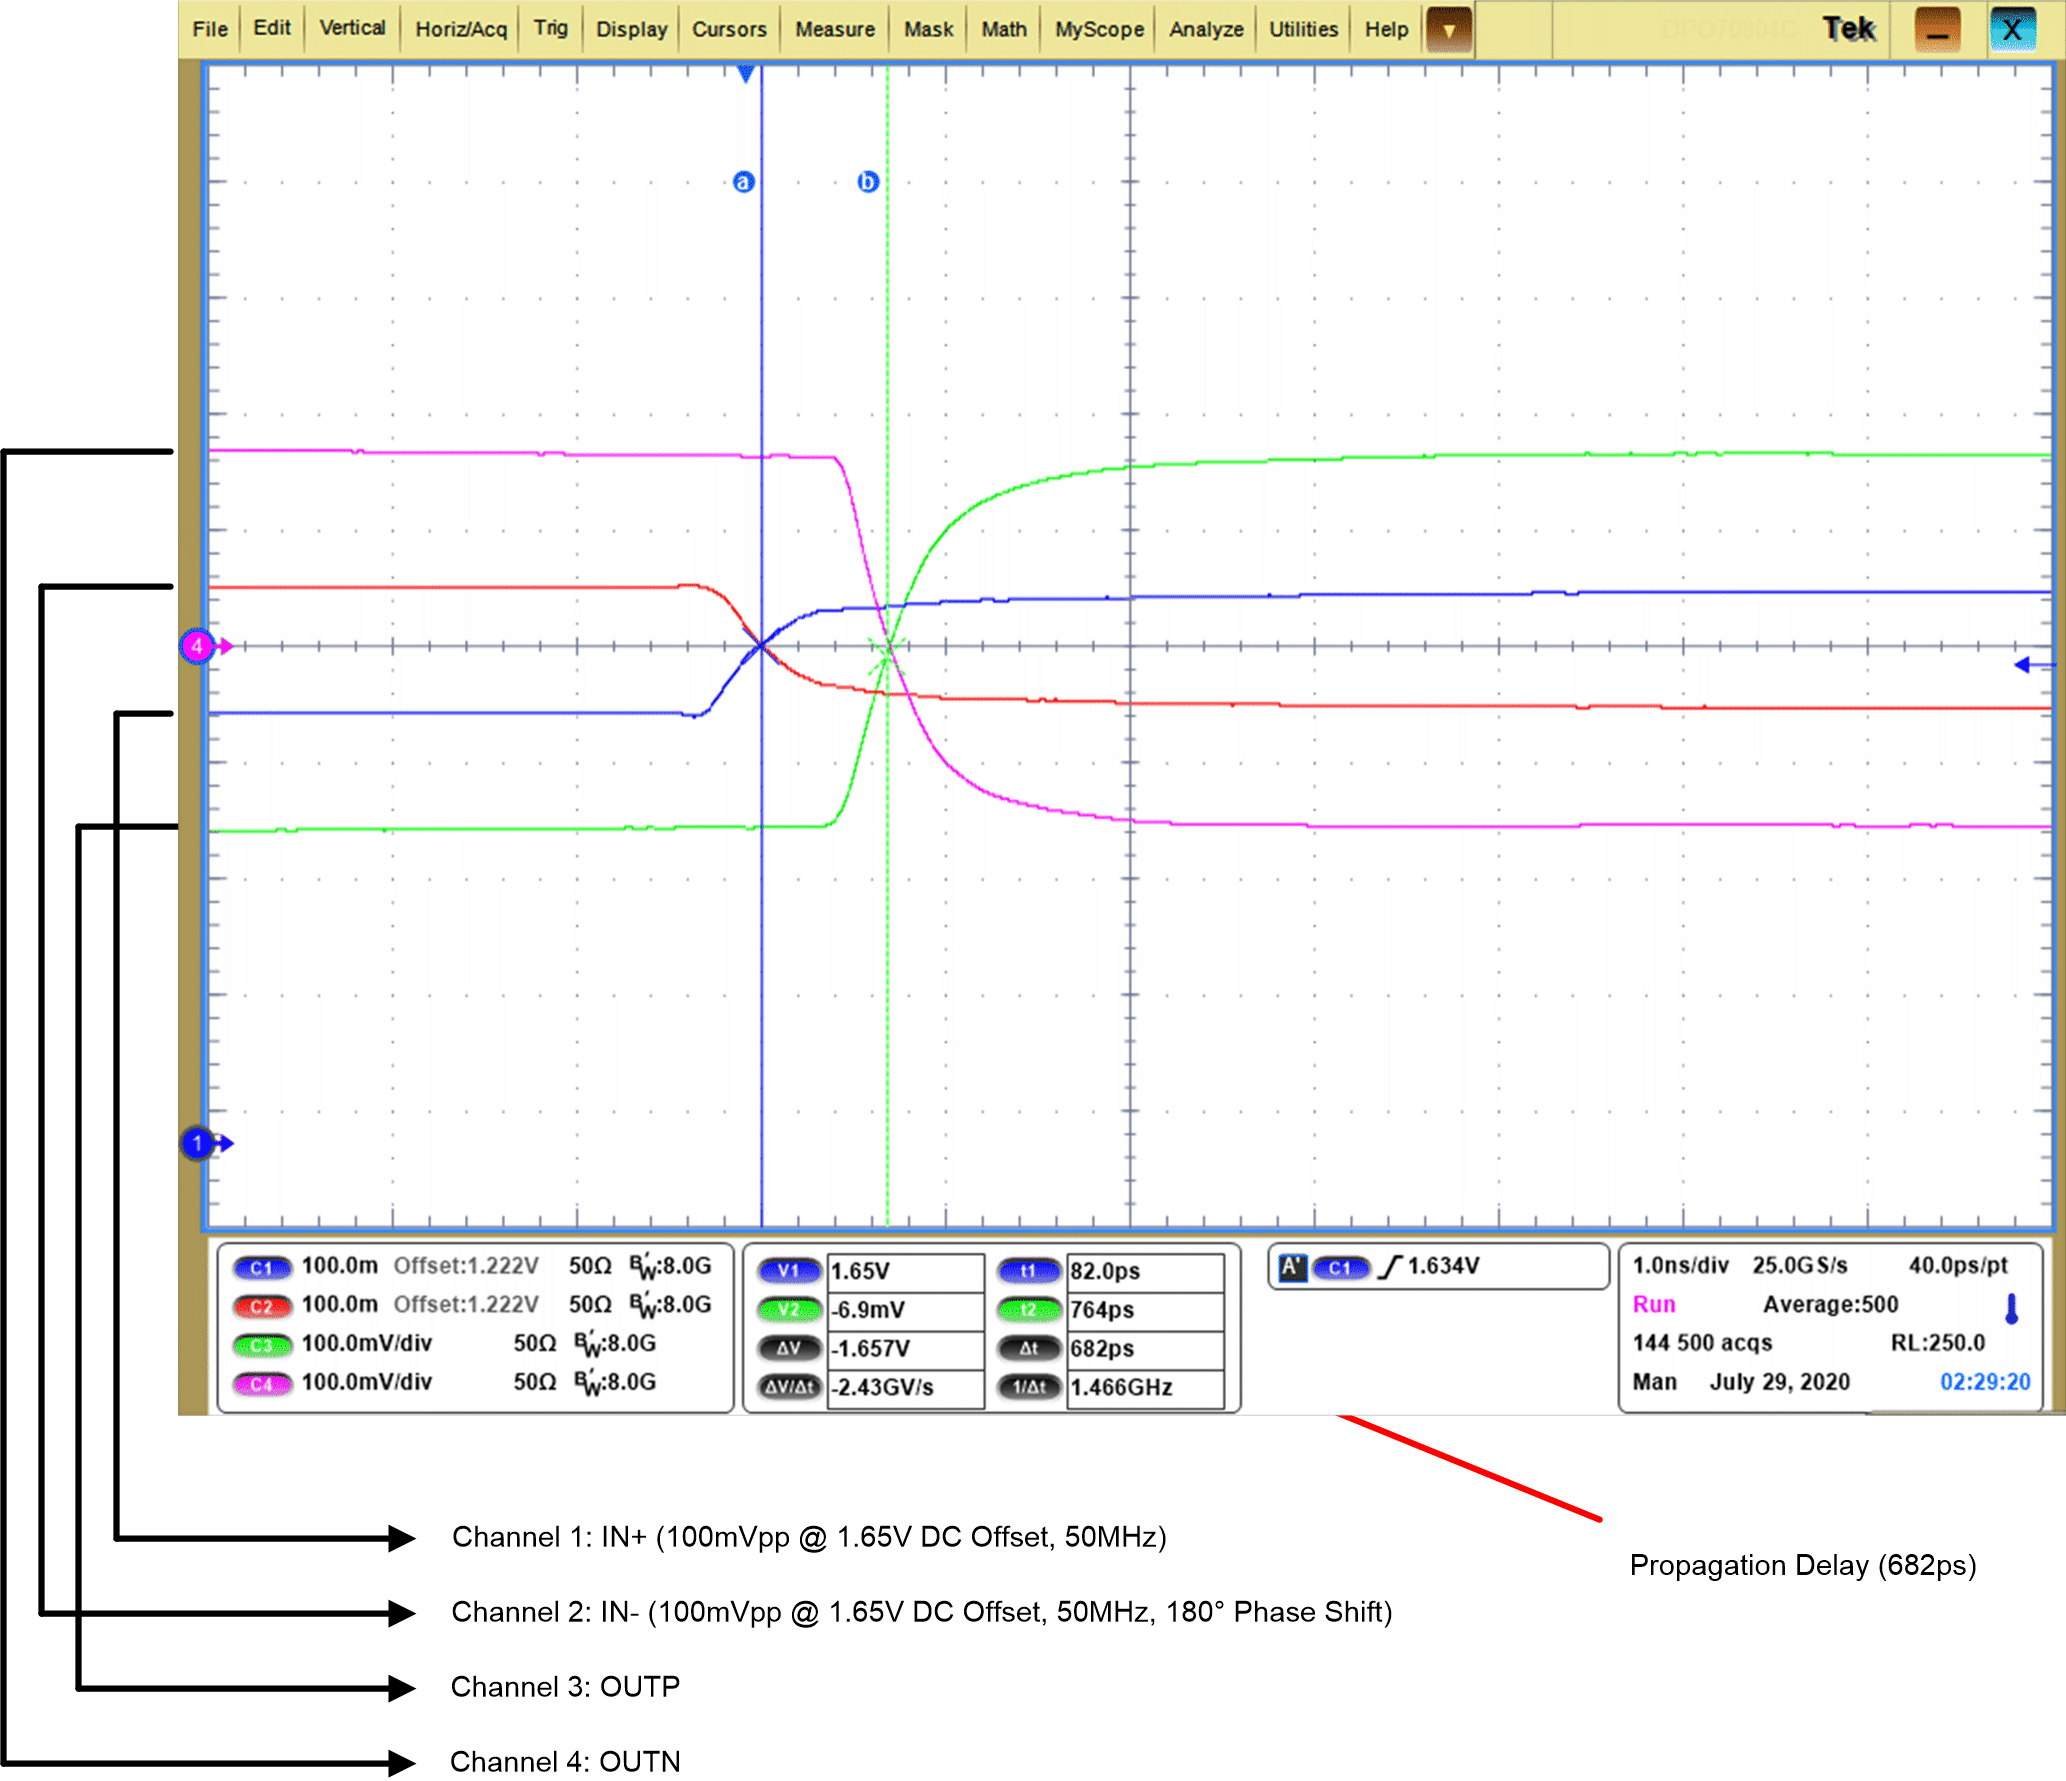
Task: Click the C2 channel settings badge
Action: [263, 1305]
